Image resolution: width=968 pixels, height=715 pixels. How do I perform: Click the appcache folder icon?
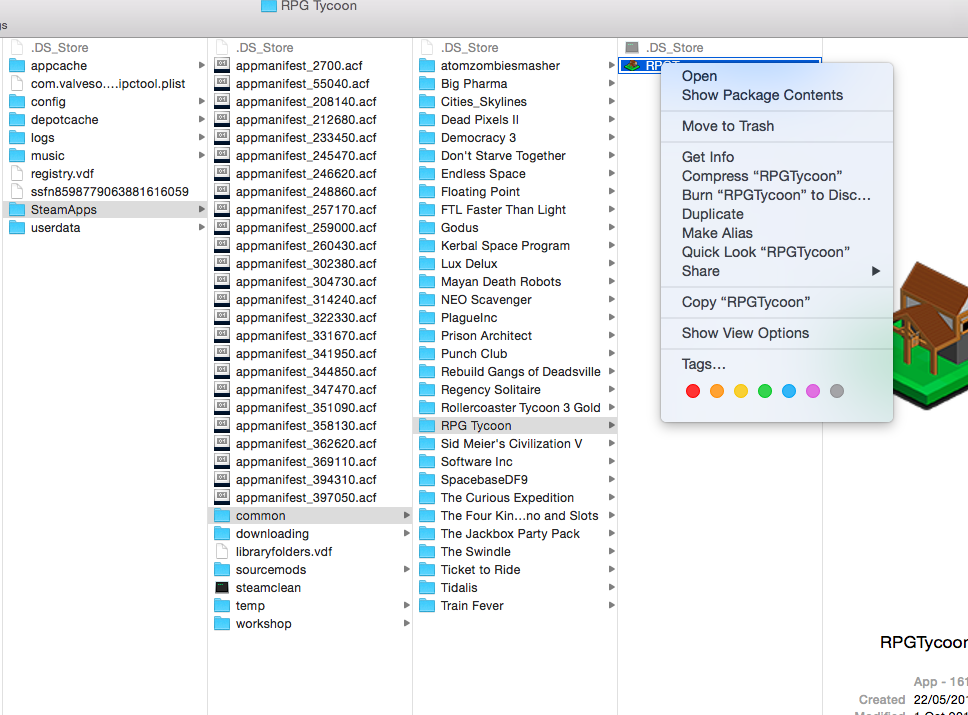click(x=17, y=65)
